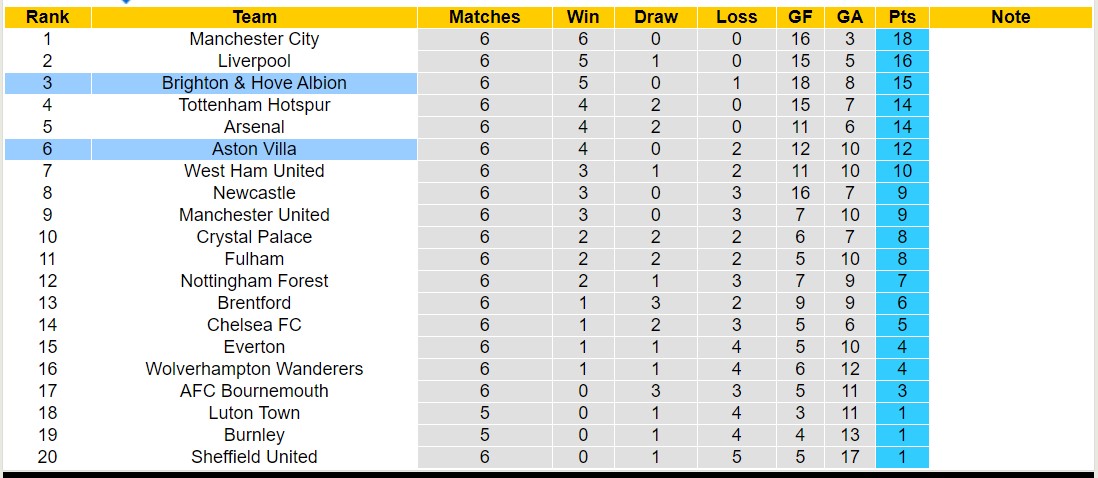Click the Draw column header
The height and width of the screenshot is (478, 1098).
pos(656,17)
